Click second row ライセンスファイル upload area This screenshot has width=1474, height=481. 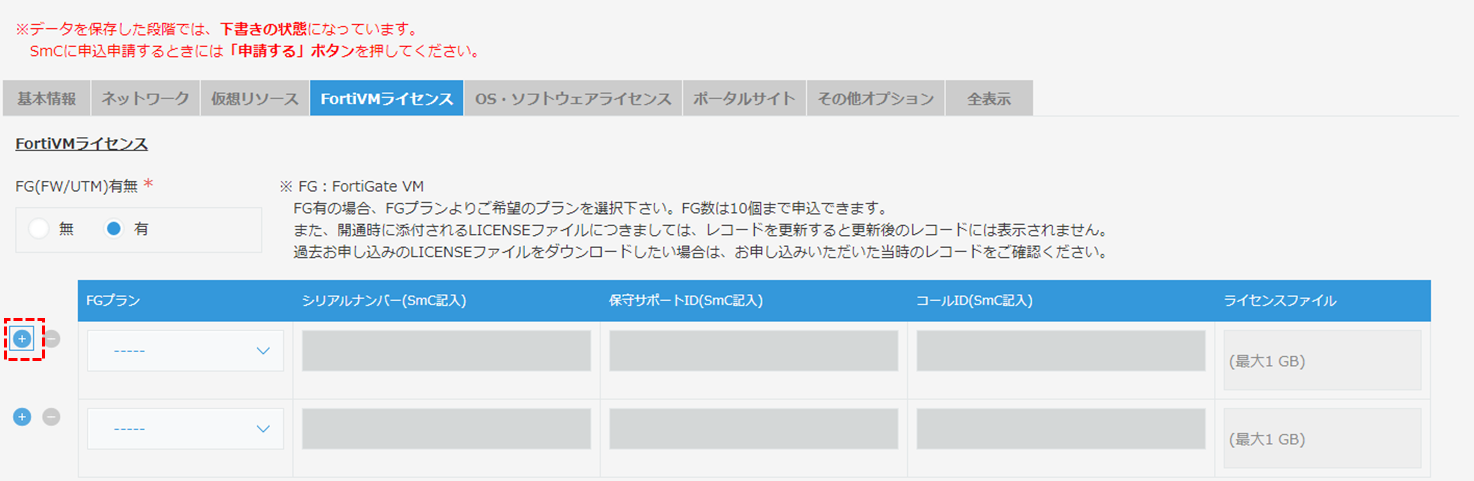1322,438
